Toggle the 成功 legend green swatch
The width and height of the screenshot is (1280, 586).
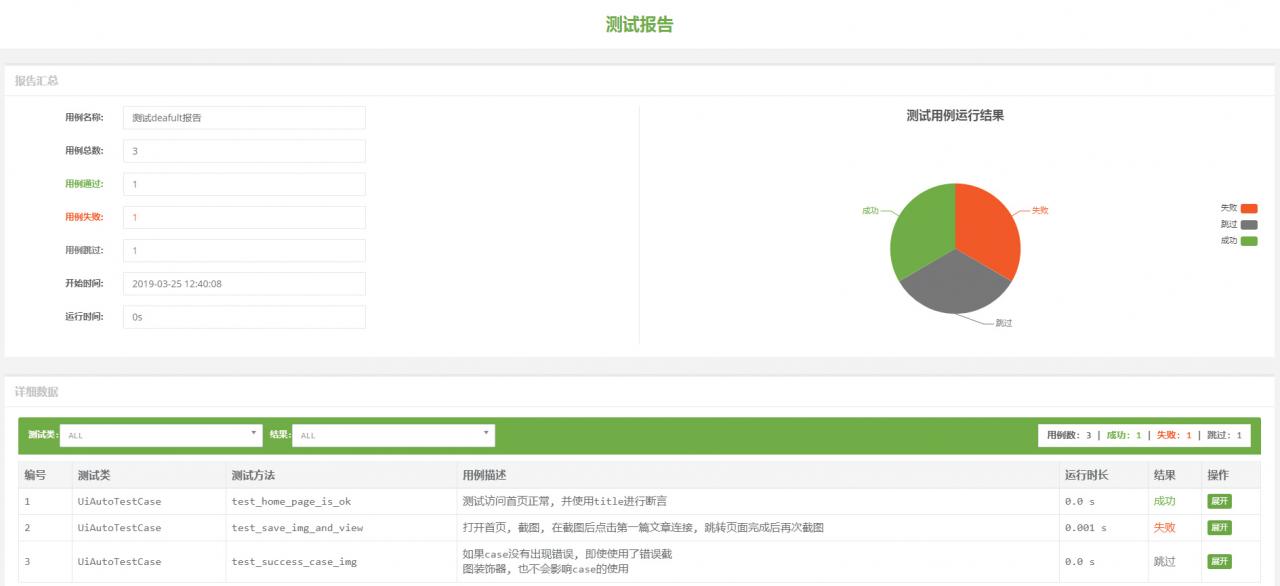coord(1249,241)
